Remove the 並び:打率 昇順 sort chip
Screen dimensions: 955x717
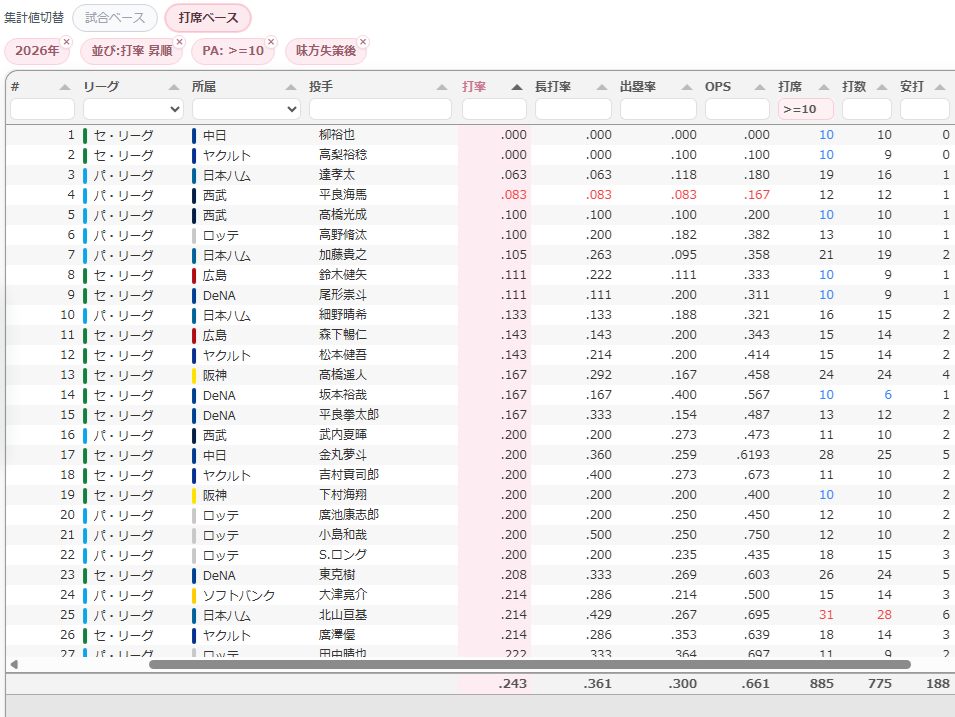click(x=179, y=41)
